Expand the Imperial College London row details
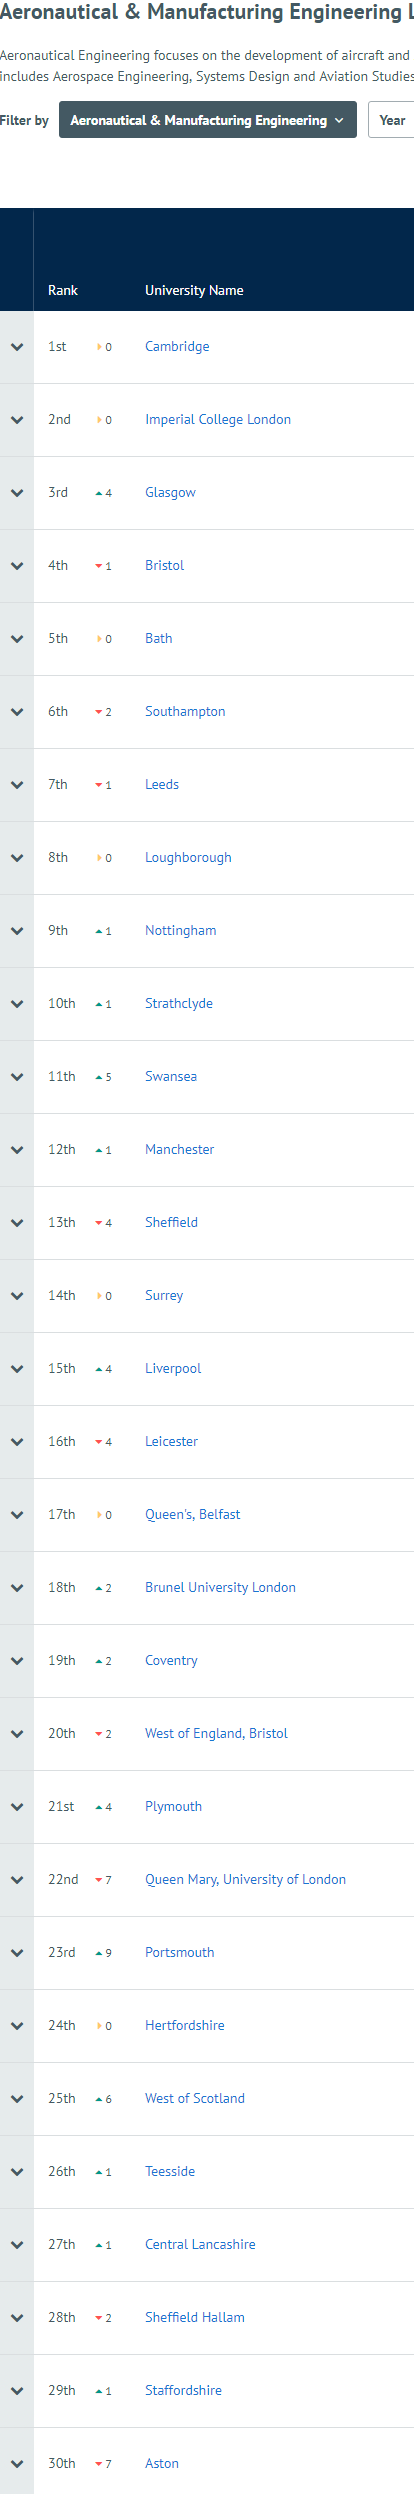Image resolution: width=414 pixels, height=2494 pixels. click(17, 420)
